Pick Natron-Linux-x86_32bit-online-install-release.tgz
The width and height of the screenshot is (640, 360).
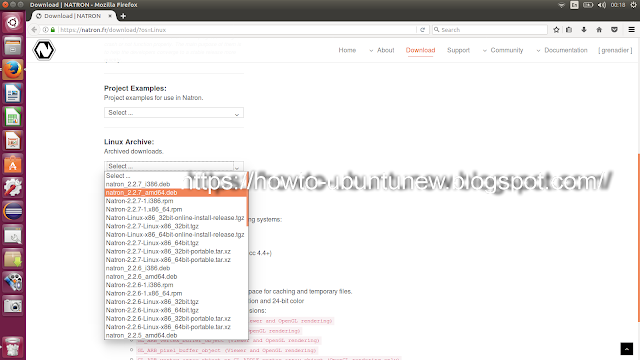click(x=176, y=218)
